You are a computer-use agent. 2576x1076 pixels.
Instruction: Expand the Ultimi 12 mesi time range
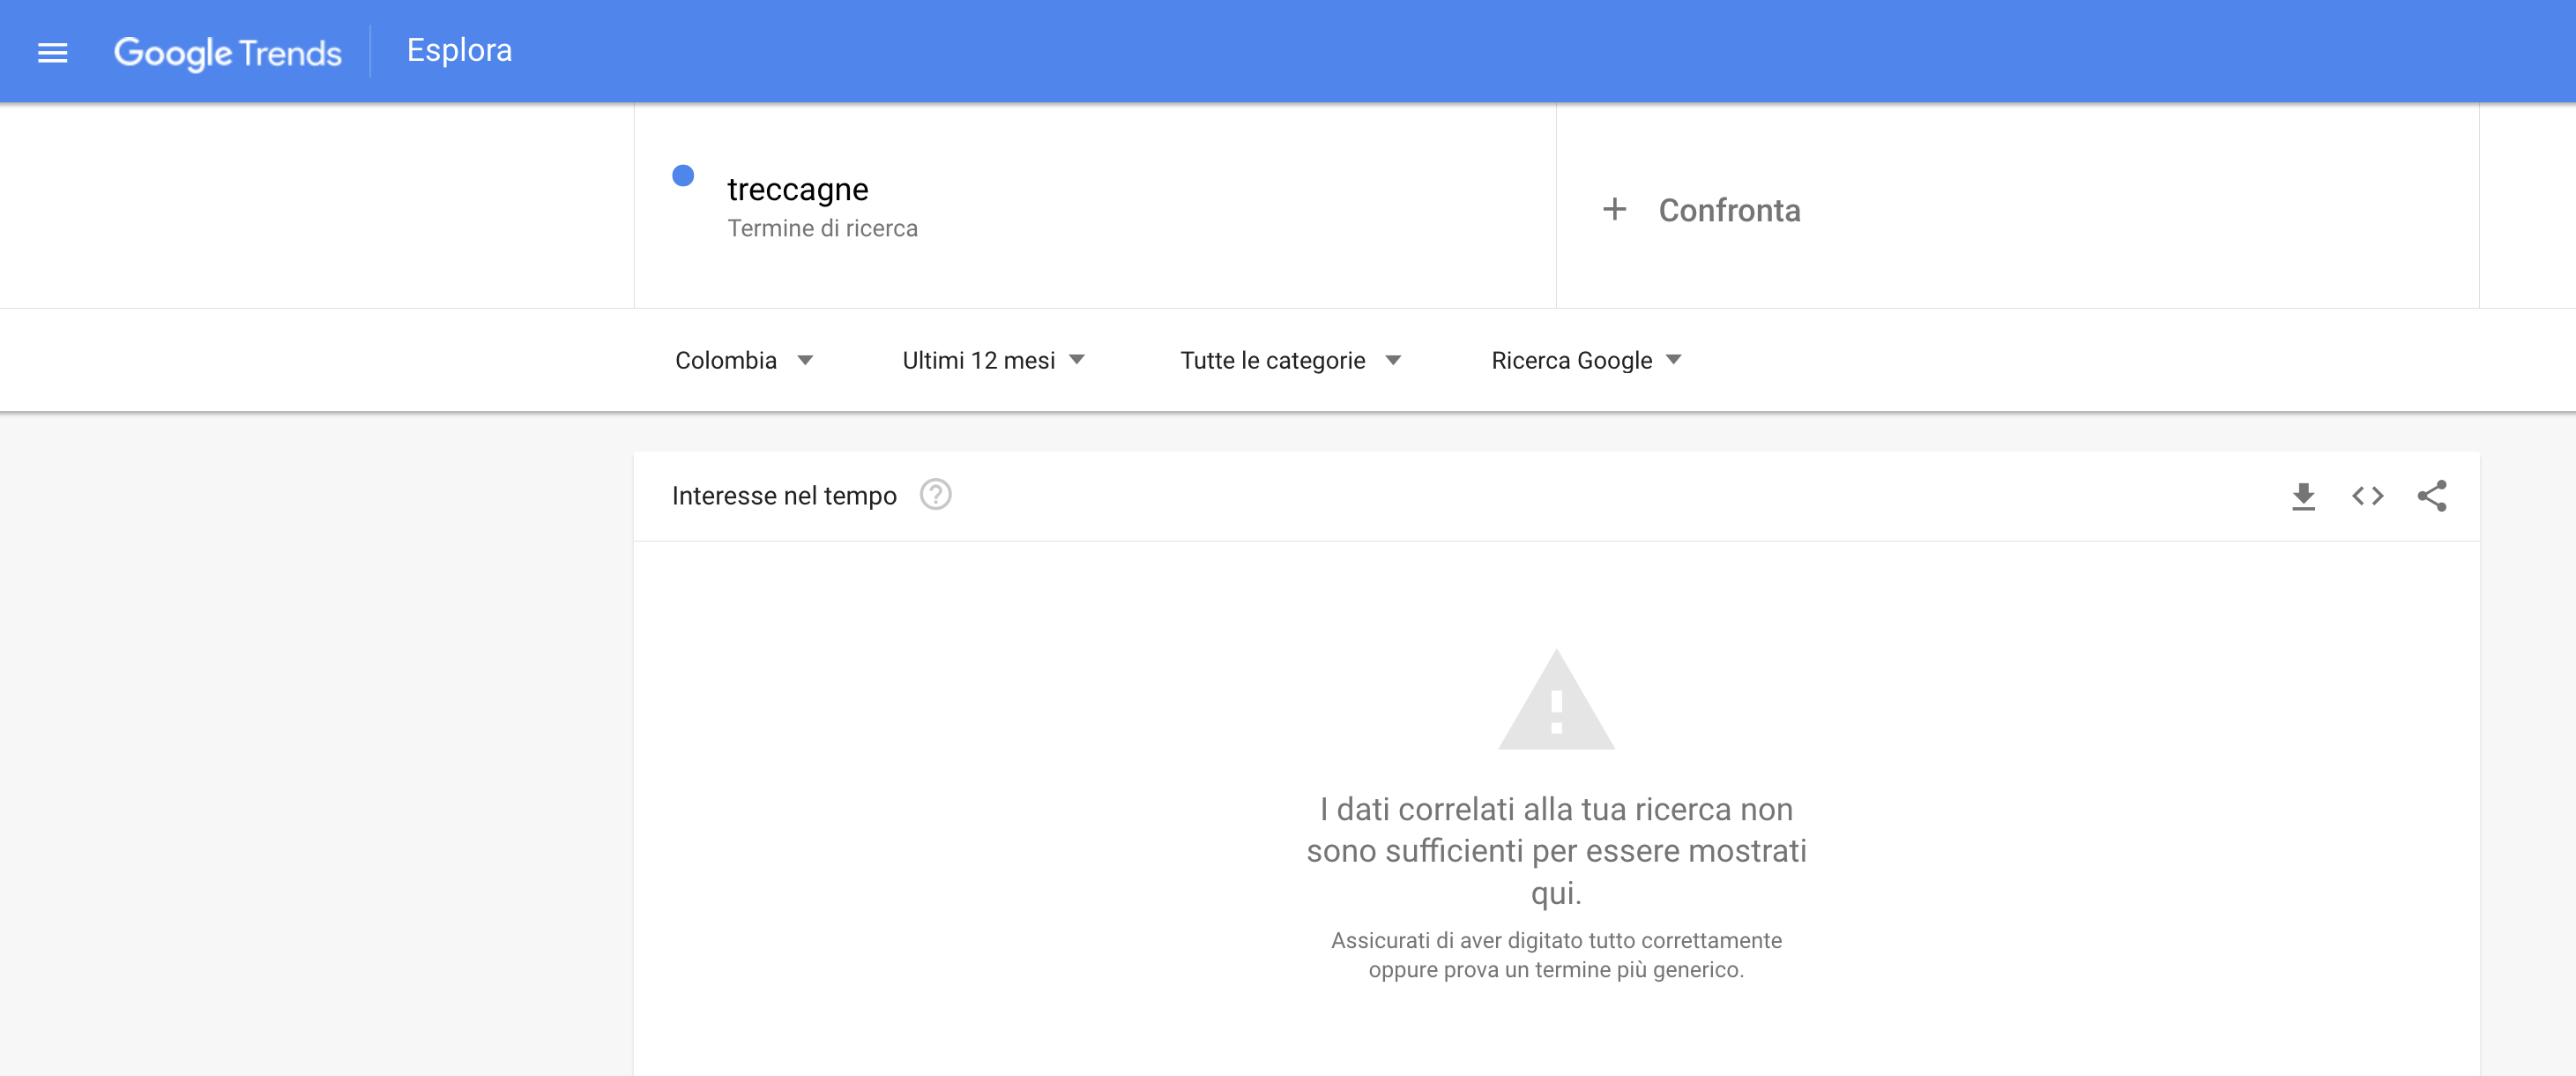(x=992, y=360)
